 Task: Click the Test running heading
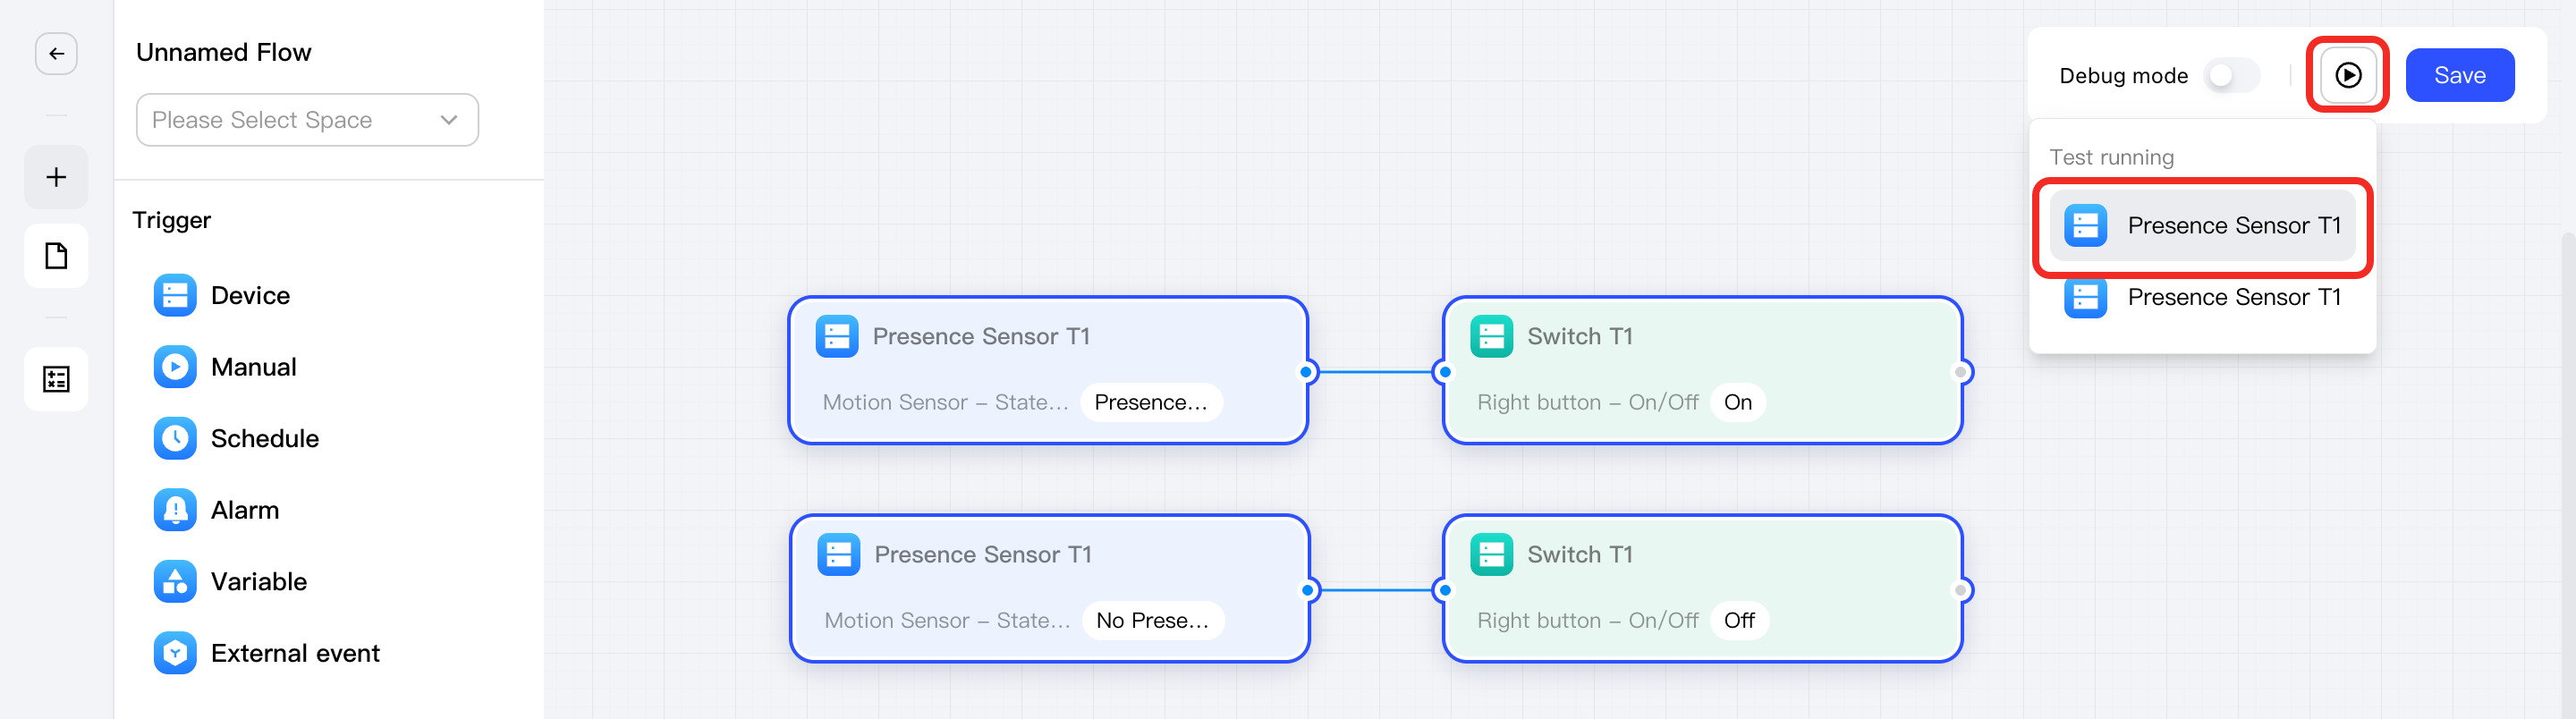(2111, 157)
